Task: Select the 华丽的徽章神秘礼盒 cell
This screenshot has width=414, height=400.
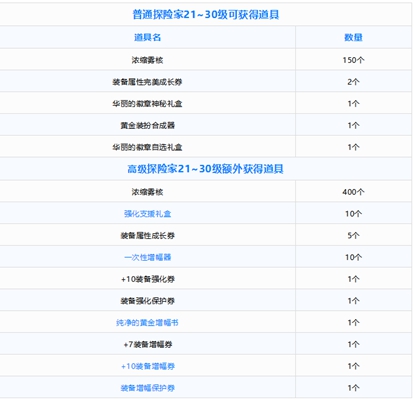Action: 147,104
